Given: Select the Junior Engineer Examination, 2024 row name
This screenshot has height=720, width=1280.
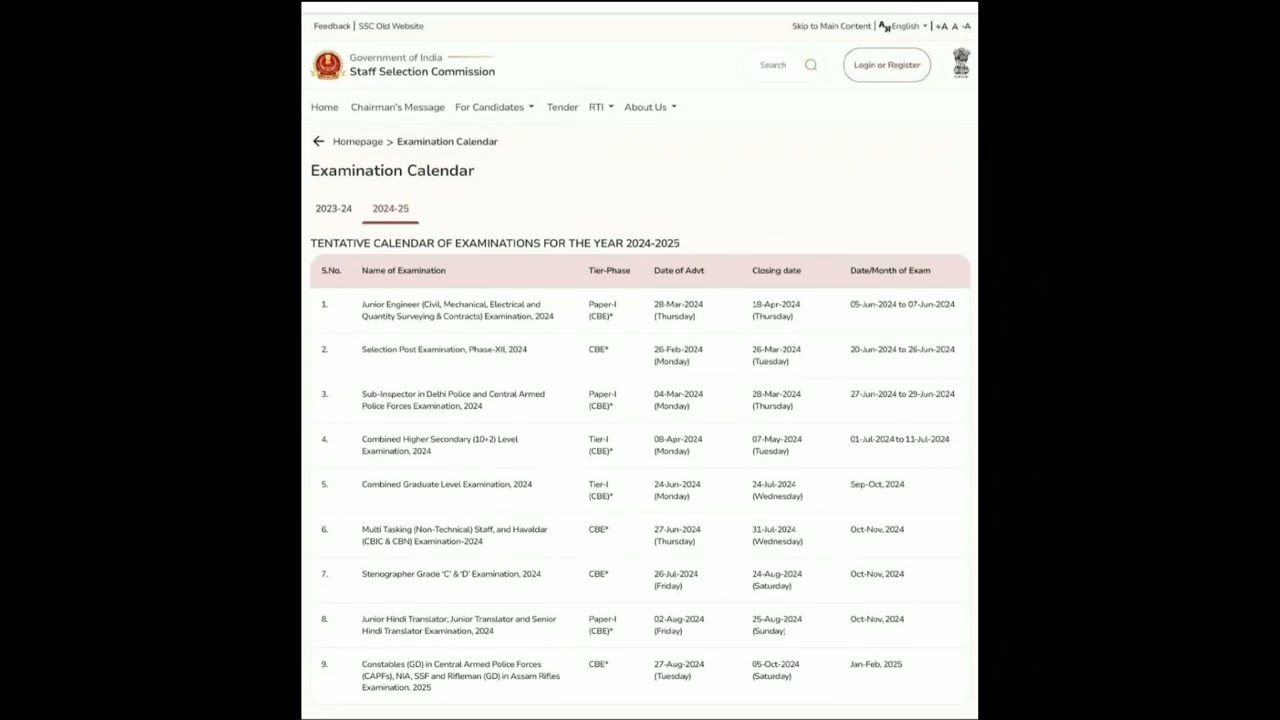Looking at the screenshot, I should pos(457,310).
